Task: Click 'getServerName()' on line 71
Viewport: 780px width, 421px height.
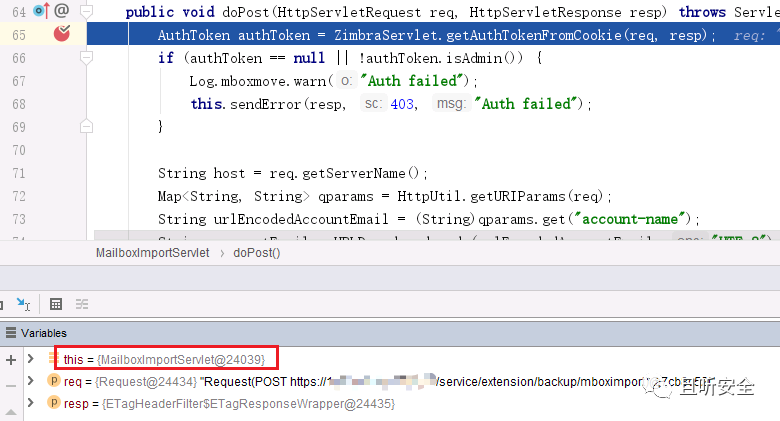Action: click(x=361, y=173)
